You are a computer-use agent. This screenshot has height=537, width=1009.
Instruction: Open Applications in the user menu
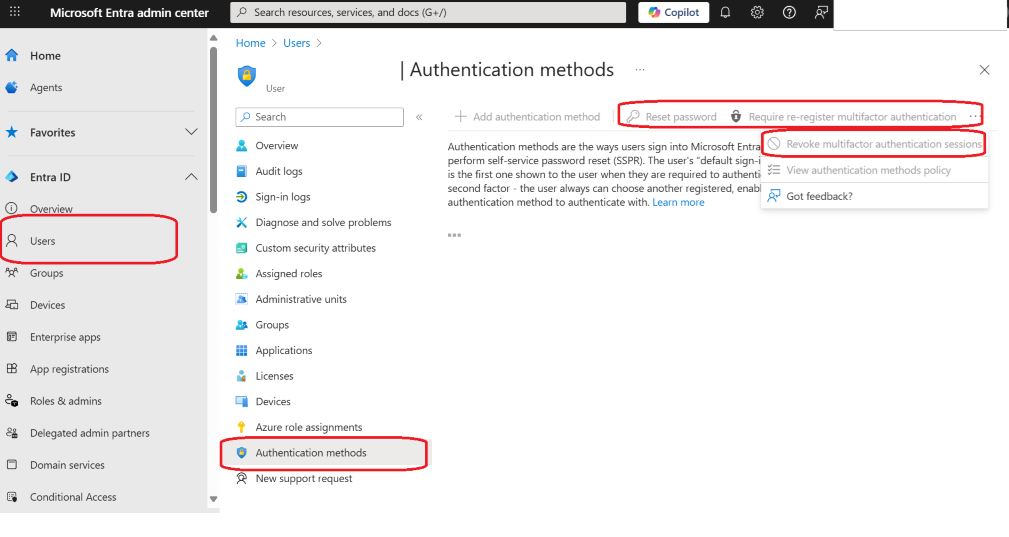283,350
